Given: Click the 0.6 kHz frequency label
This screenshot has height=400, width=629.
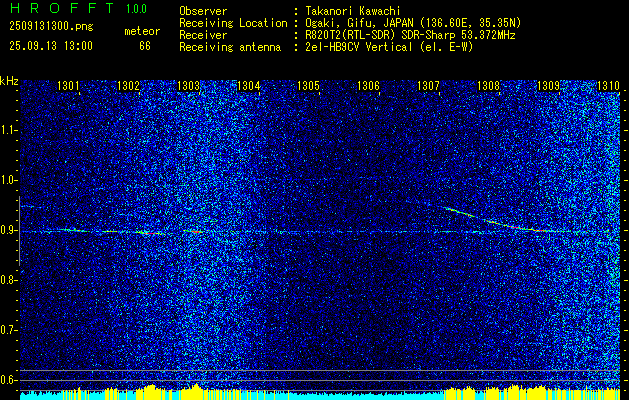Looking at the screenshot, I should [x=8, y=380].
